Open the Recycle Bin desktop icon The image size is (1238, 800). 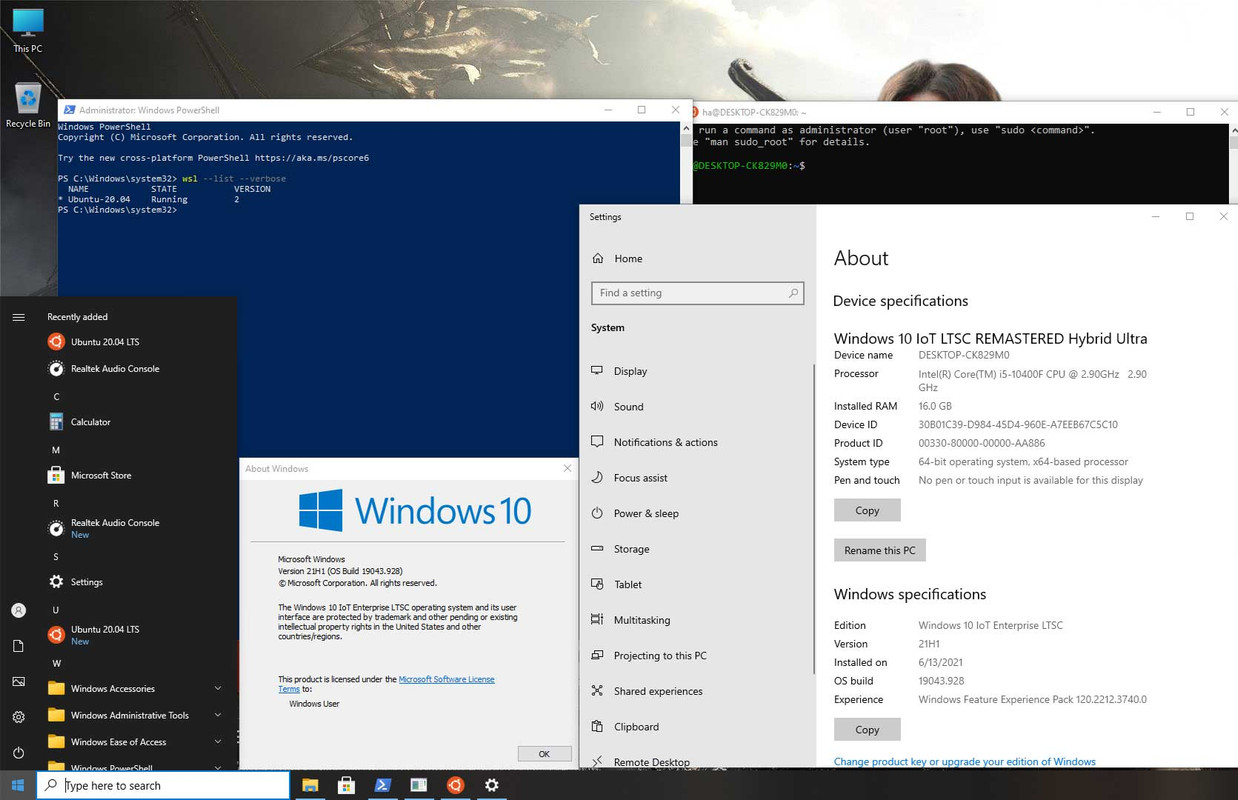point(28,105)
